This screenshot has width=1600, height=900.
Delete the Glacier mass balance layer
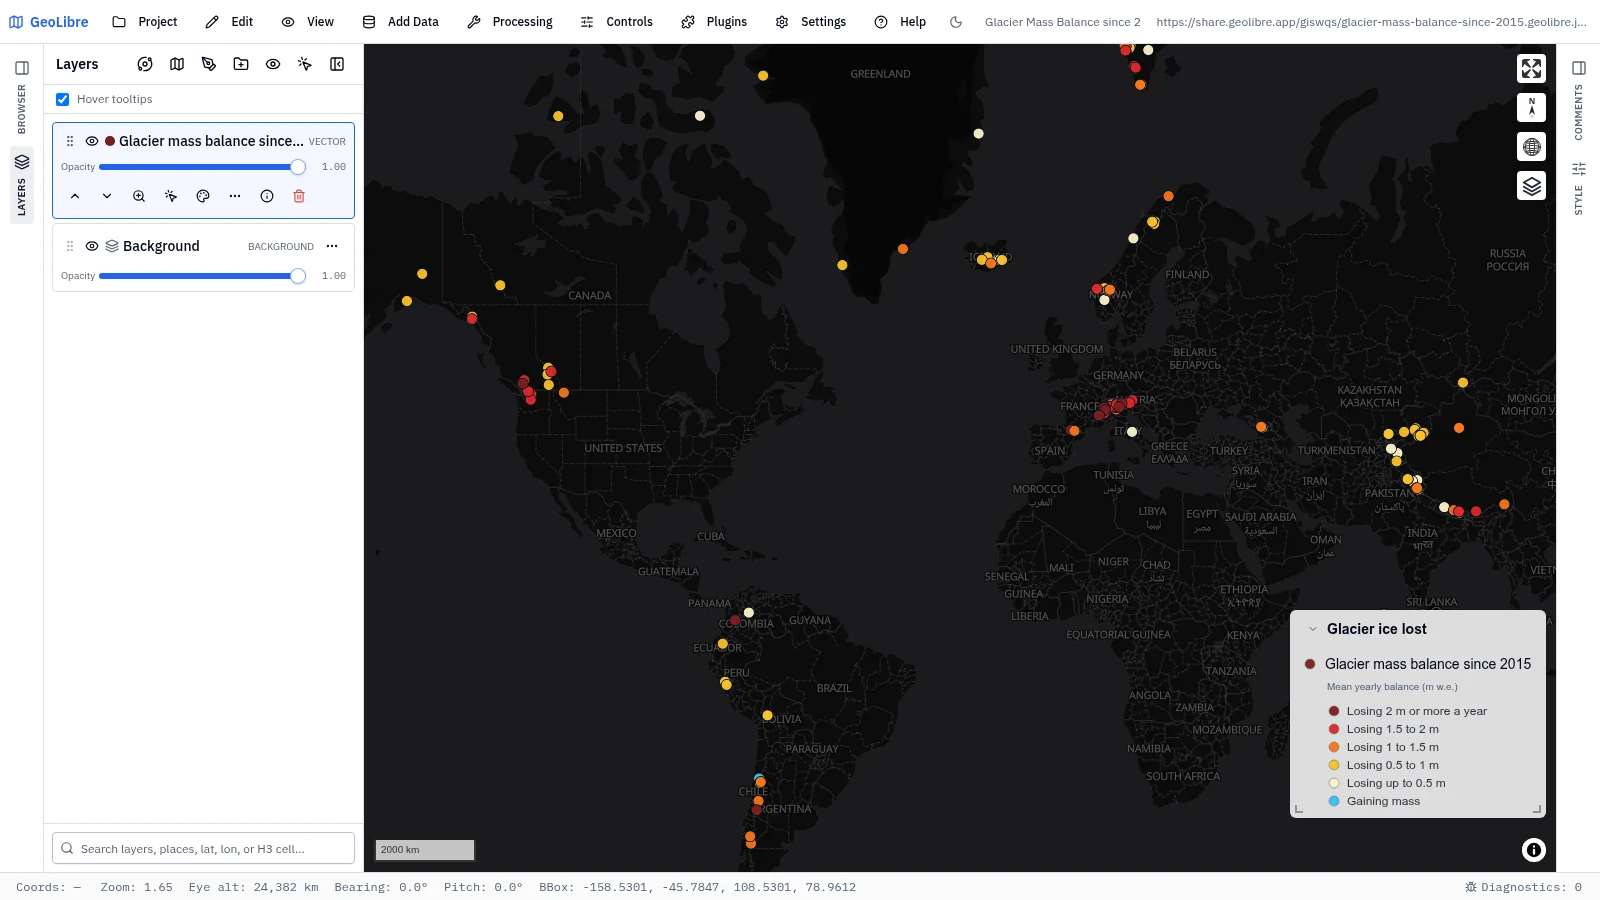299,196
